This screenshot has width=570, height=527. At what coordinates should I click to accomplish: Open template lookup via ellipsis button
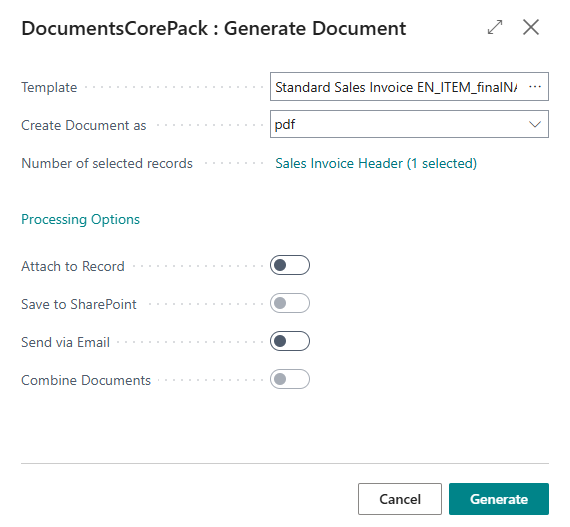pos(535,87)
